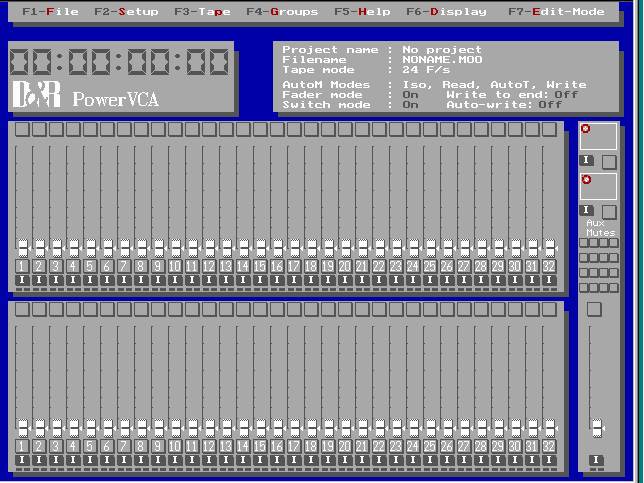Click channel 1 number button in upper bank
This screenshot has height=483, width=644.
tap(22, 266)
